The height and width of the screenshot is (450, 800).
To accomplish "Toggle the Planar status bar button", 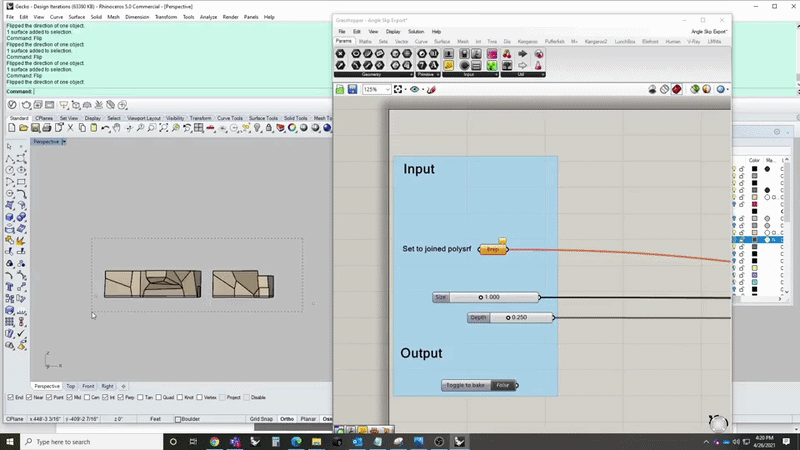I will pyautogui.click(x=308, y=419).
